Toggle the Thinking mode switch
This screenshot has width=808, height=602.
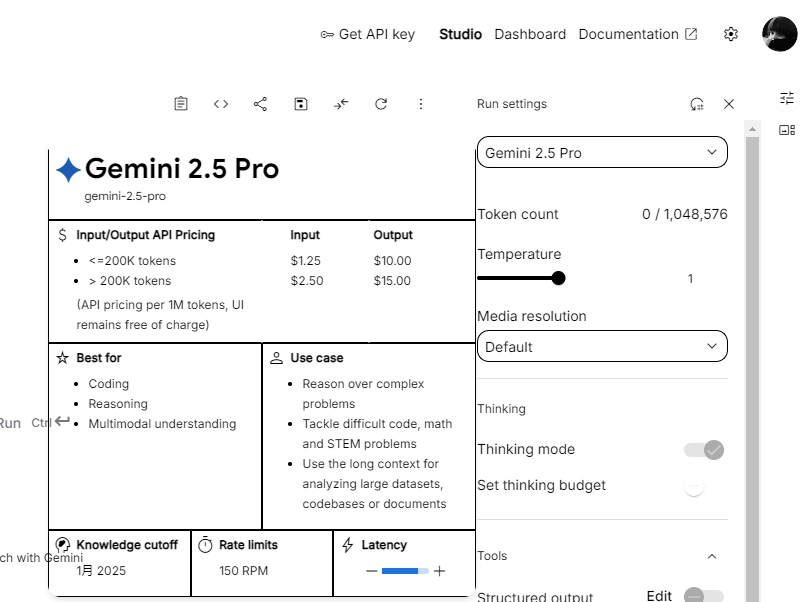pyautogui.click(x=704, y=449)
